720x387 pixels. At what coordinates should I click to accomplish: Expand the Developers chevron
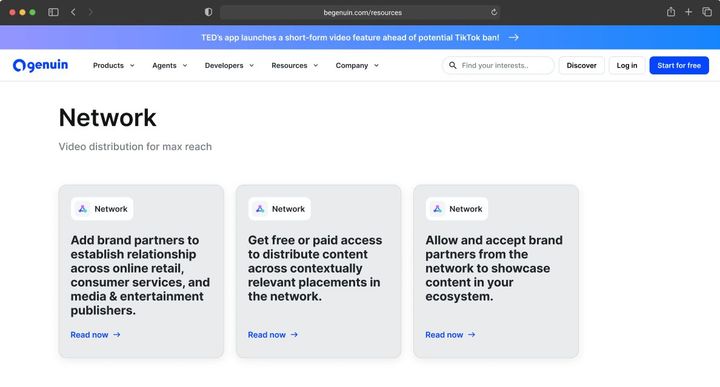coord(252,66)
